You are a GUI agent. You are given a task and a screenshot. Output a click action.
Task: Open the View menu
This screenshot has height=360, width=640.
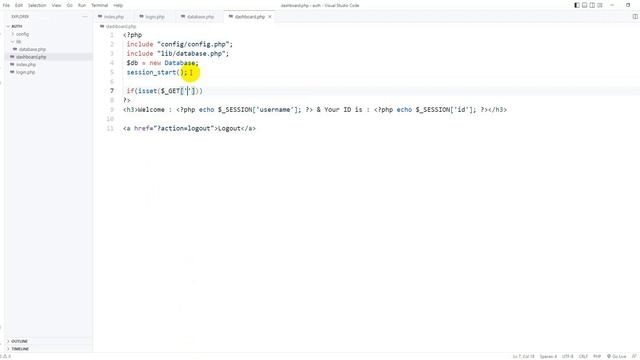click(56, 5)
